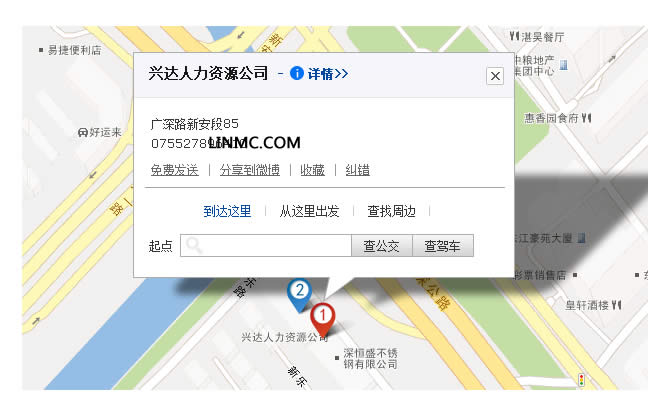Click the 深恒盛不锈钢有限公司 map label
The height and width of the screenshot is (416, 670).
click(x=370, y=359)
